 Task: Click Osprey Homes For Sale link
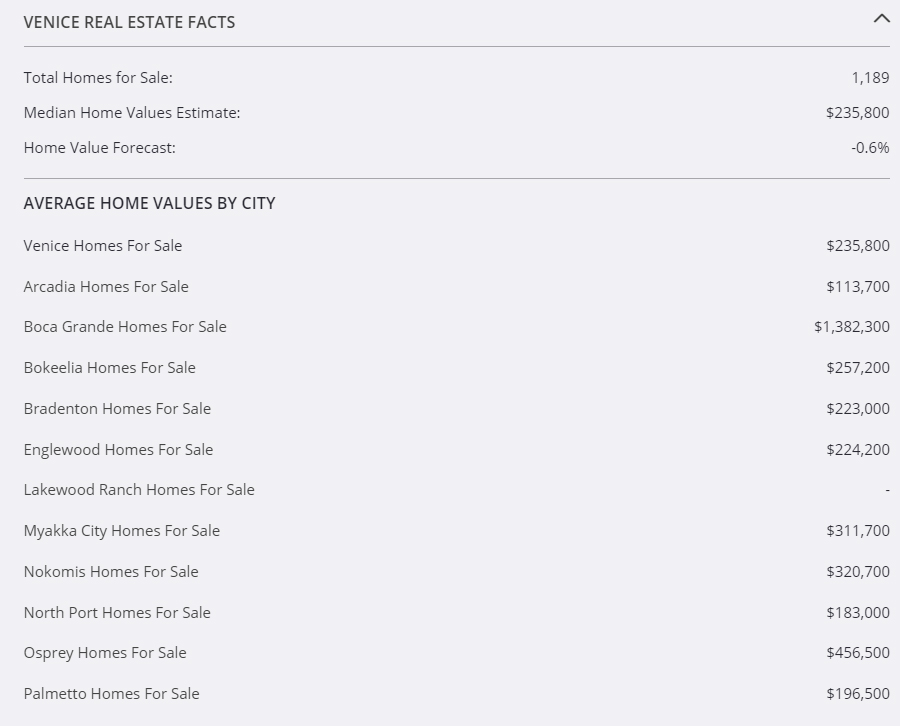pos(105,653)
